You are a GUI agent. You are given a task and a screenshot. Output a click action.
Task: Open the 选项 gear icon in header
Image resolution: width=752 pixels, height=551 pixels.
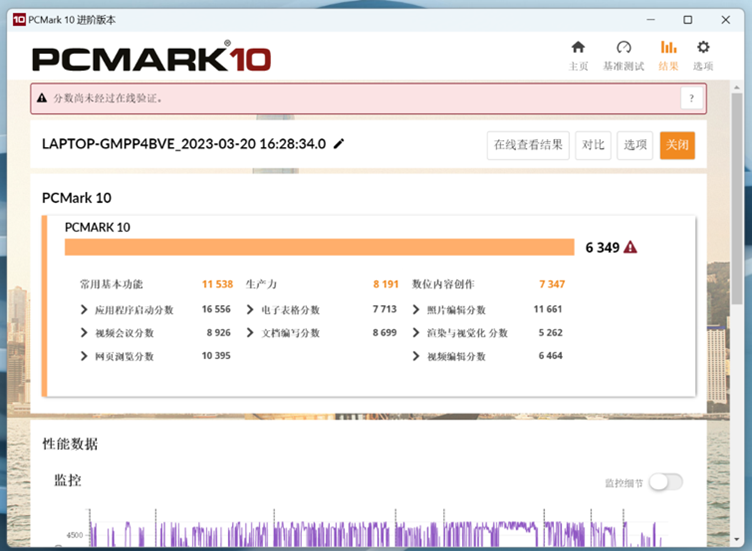pyautogui.click(x=703, y=47)
